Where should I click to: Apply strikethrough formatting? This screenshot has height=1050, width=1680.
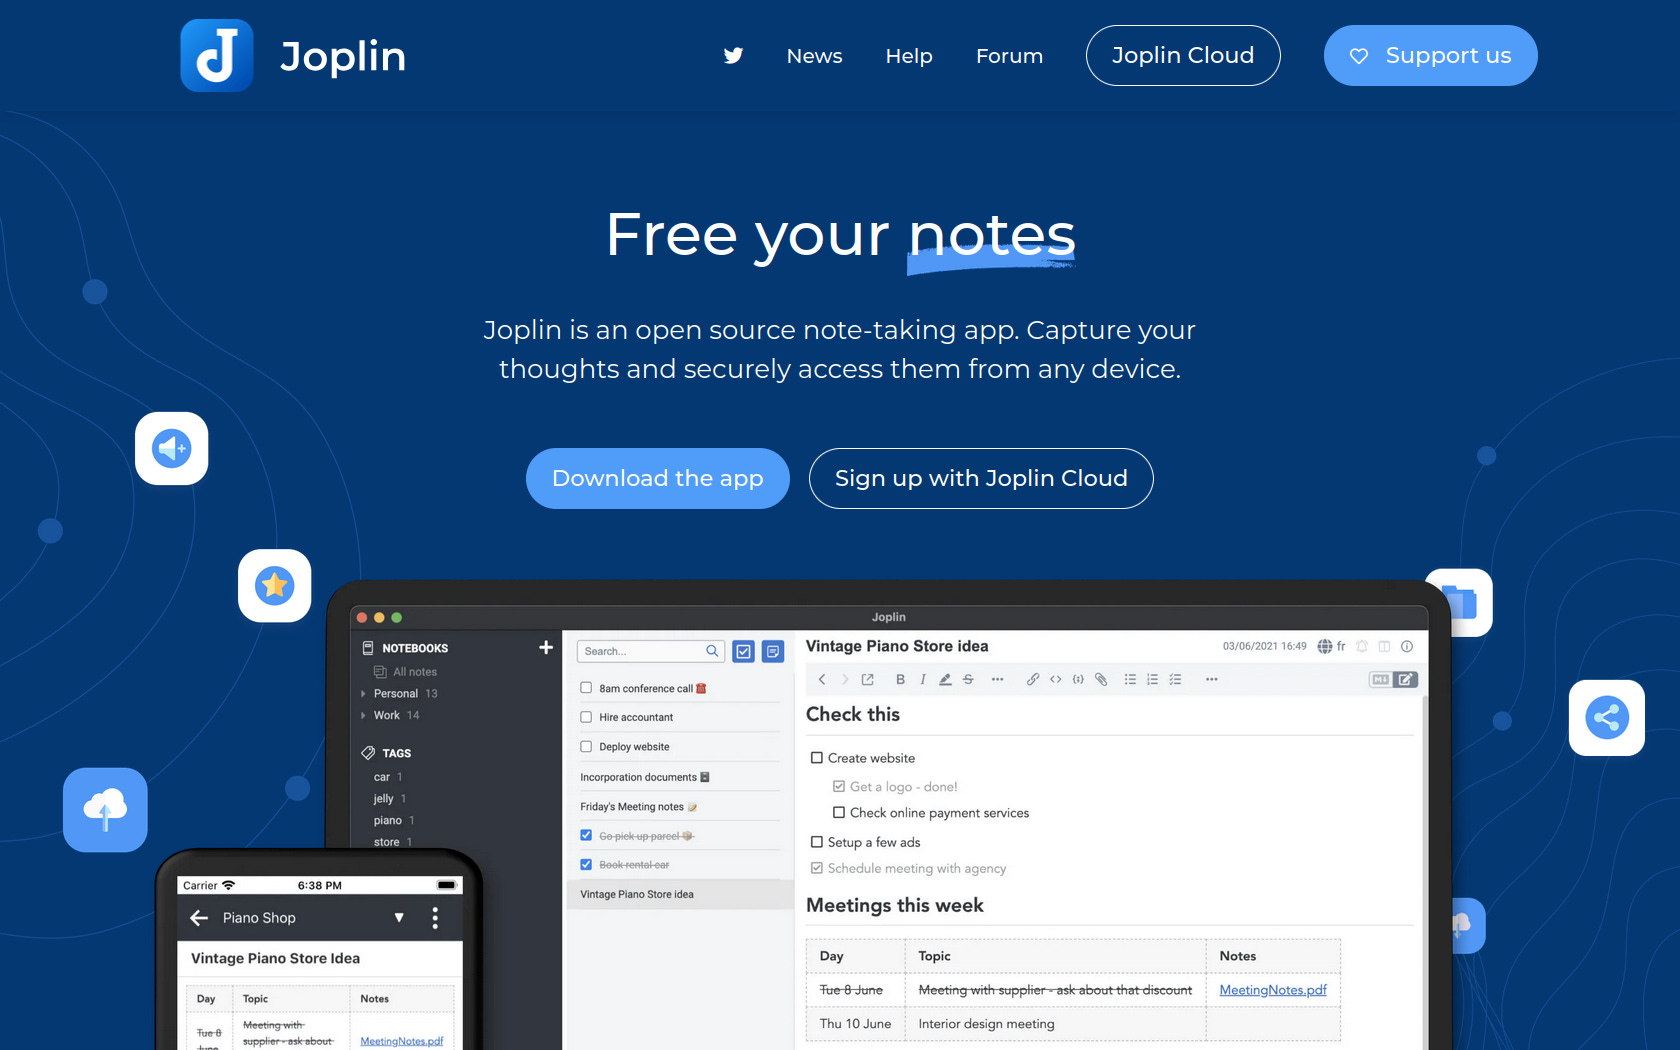[x=968, y=679]
